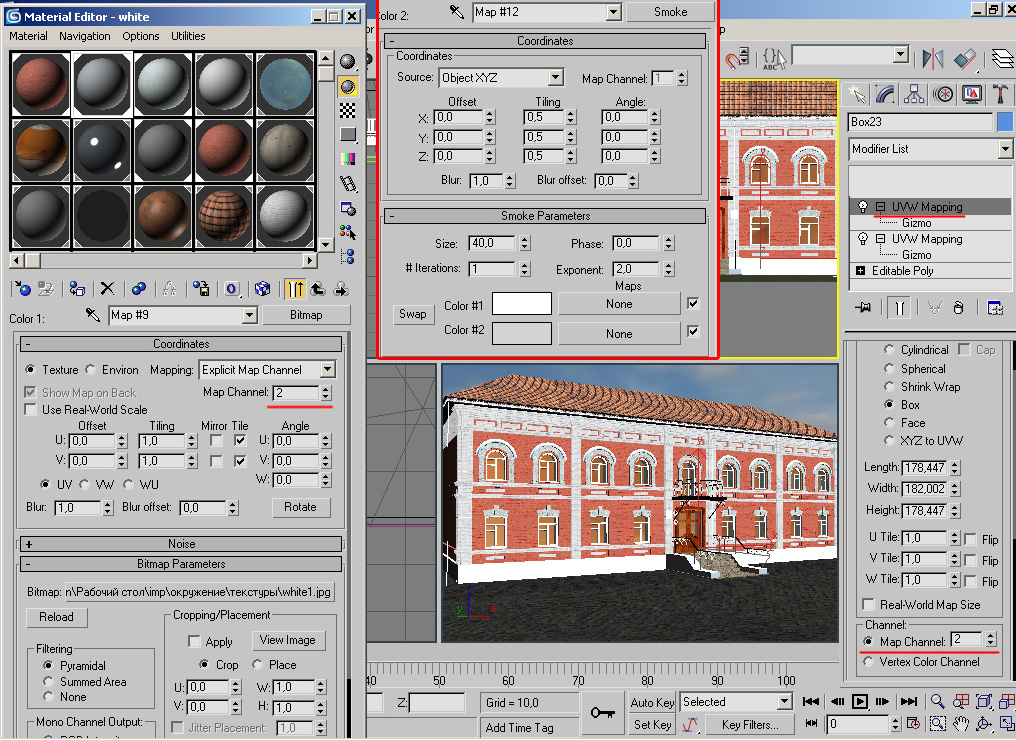Screen dimensions: 1016x740
Task: Open the Utilities menu in Material Editor
Action: click(x=188, y=36)
